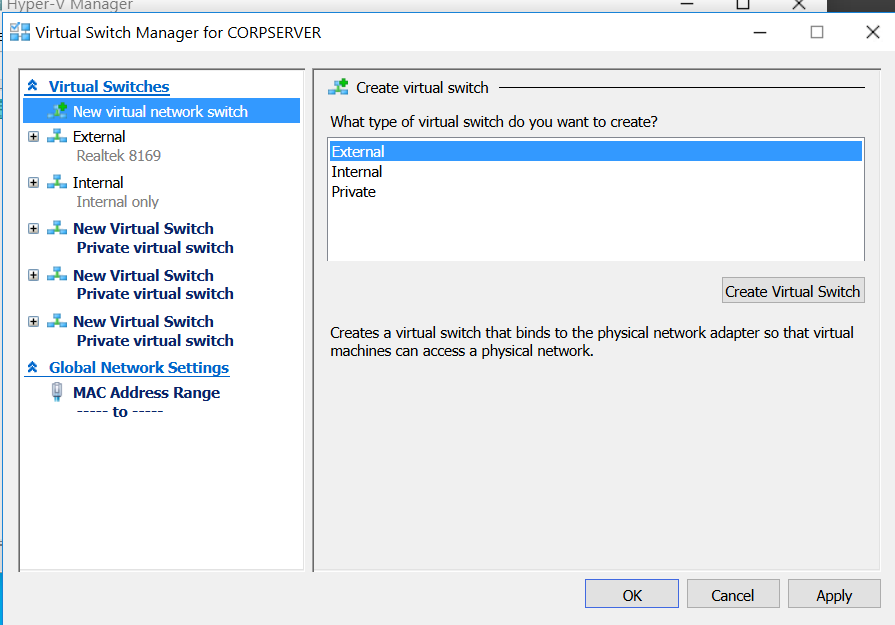Click the New virtual network switch icon

tap(57, 111)
